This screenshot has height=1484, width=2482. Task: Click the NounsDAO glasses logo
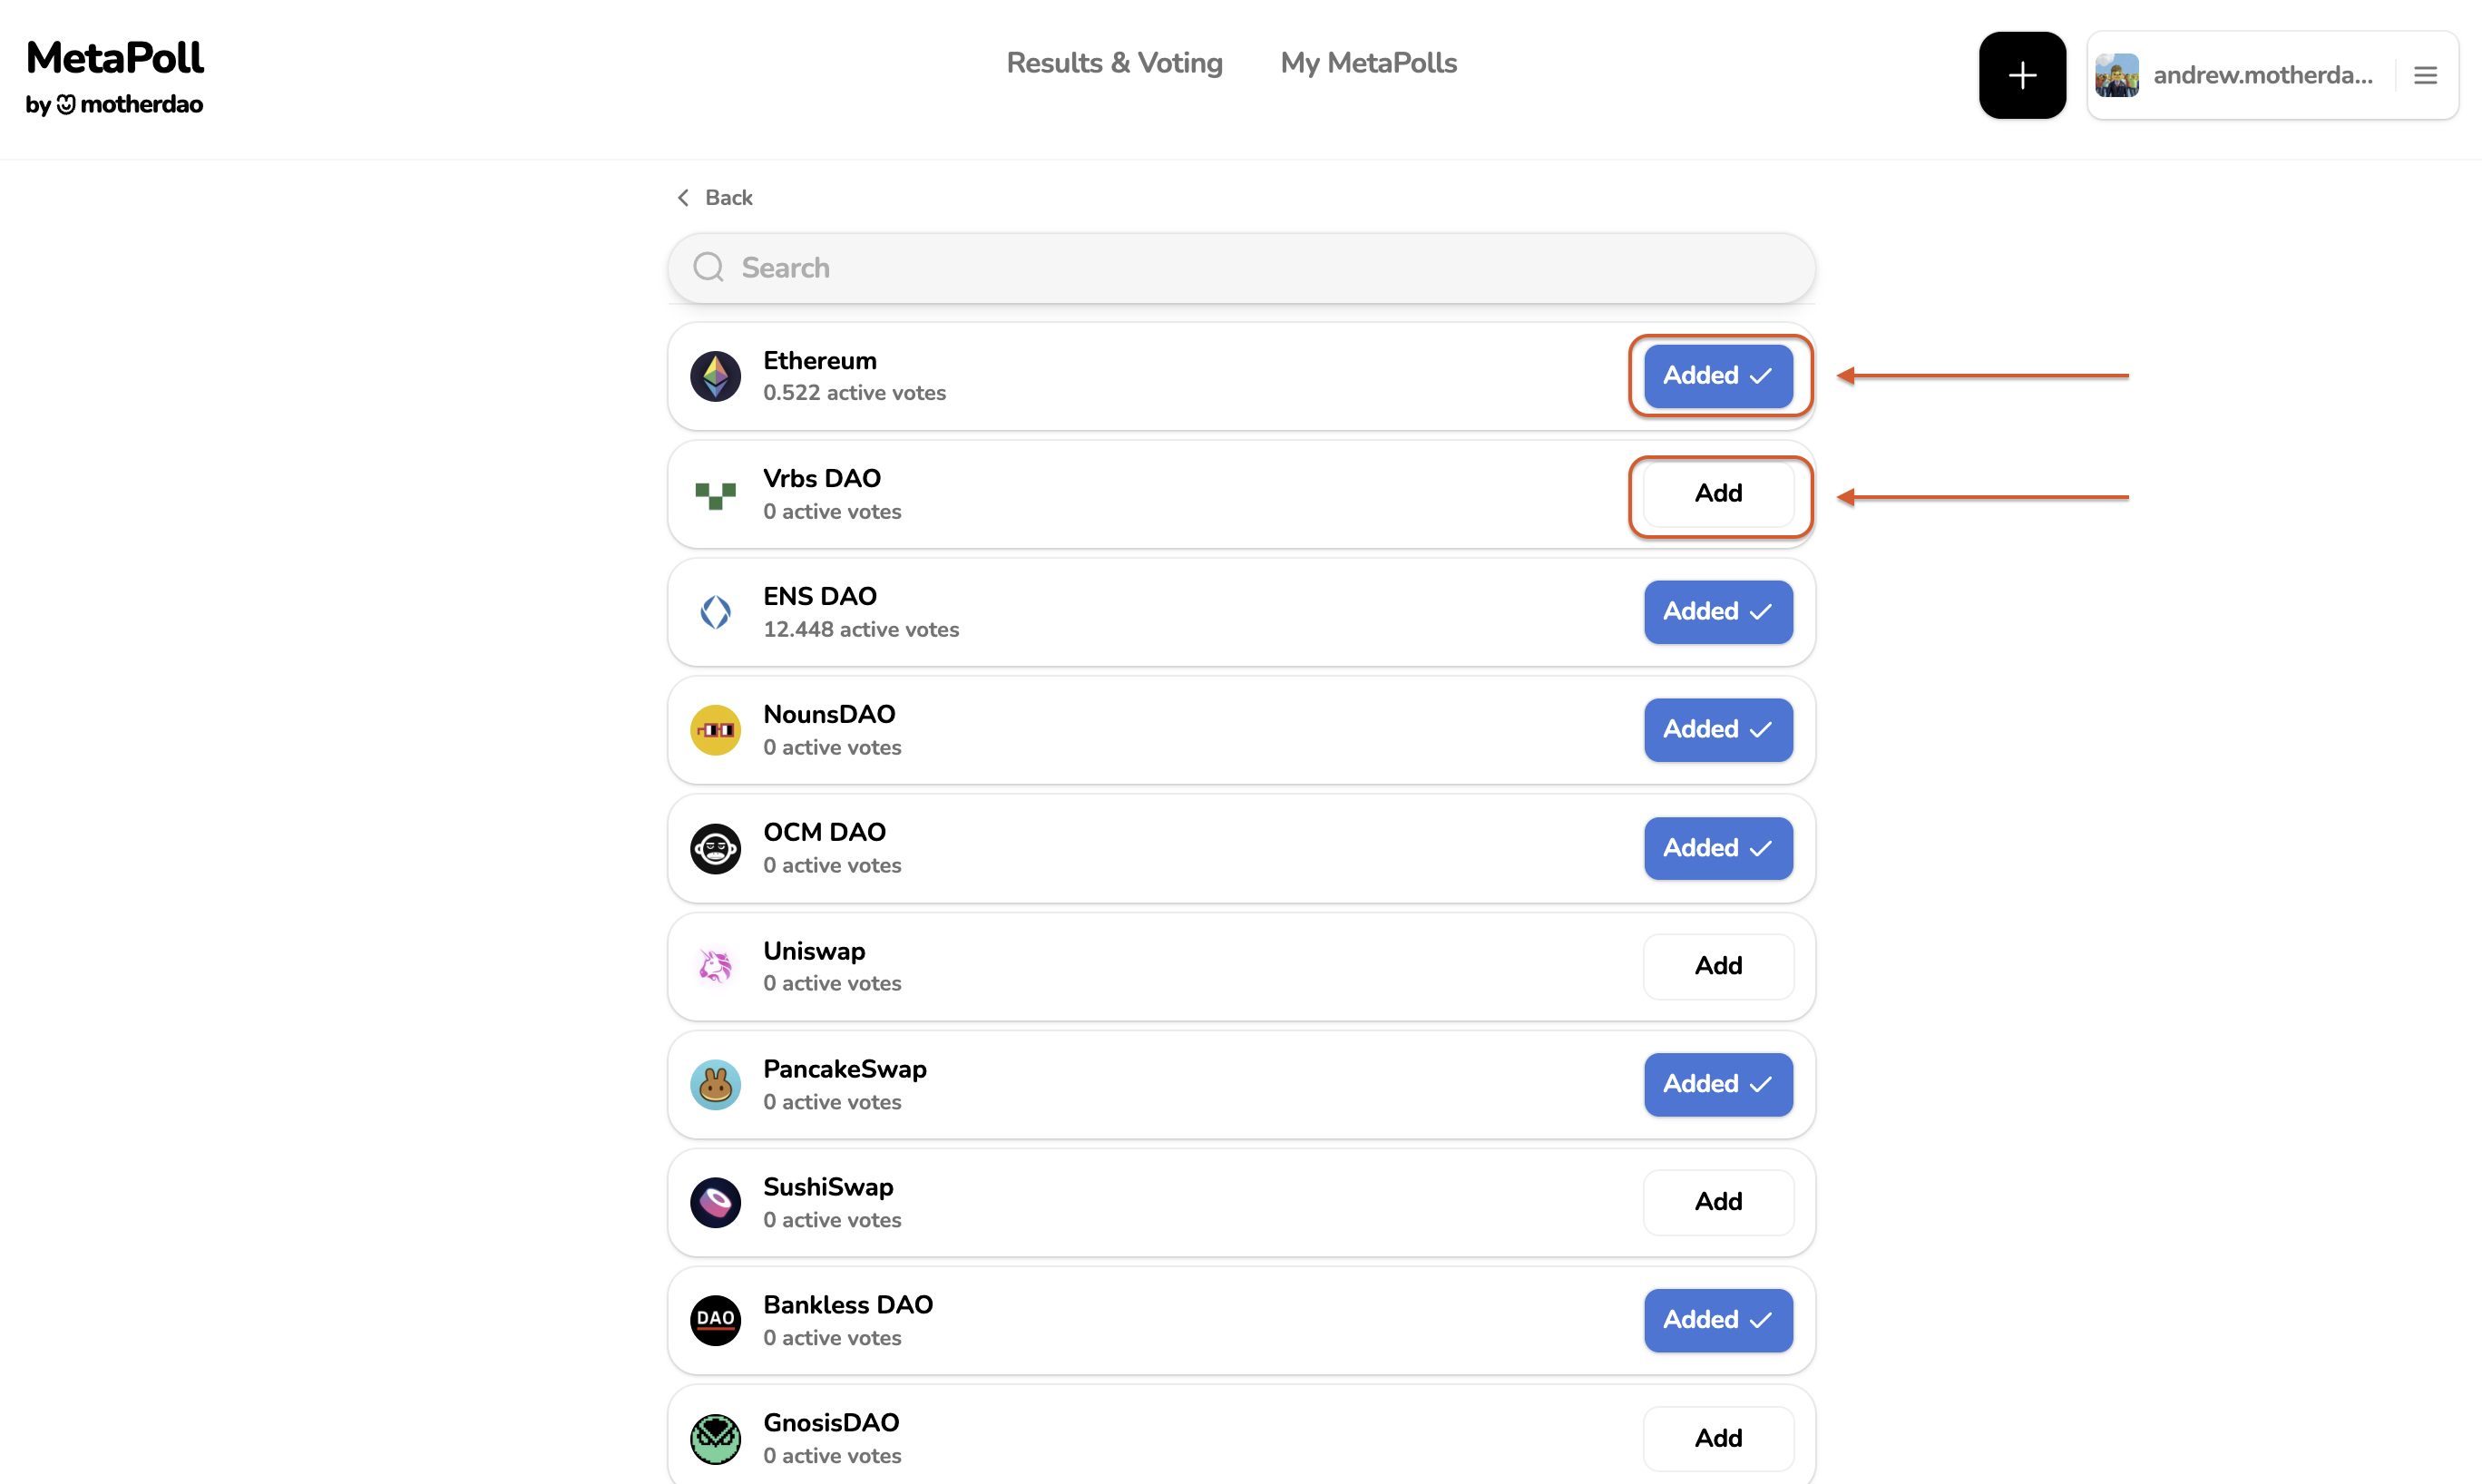tap(715, 730)
